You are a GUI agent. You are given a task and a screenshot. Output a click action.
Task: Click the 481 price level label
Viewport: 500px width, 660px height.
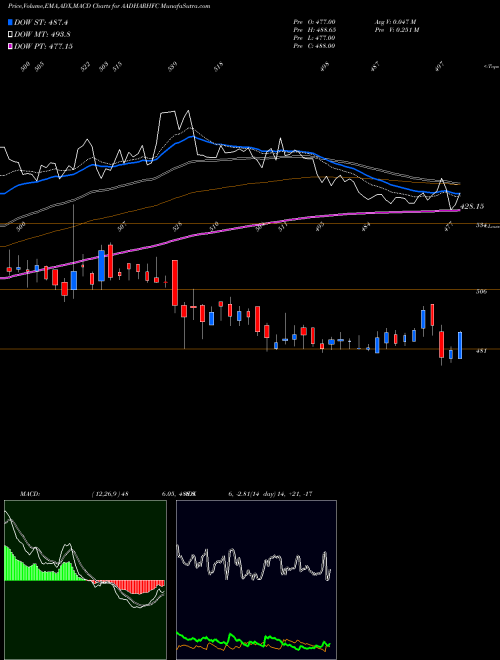(481, 350)
